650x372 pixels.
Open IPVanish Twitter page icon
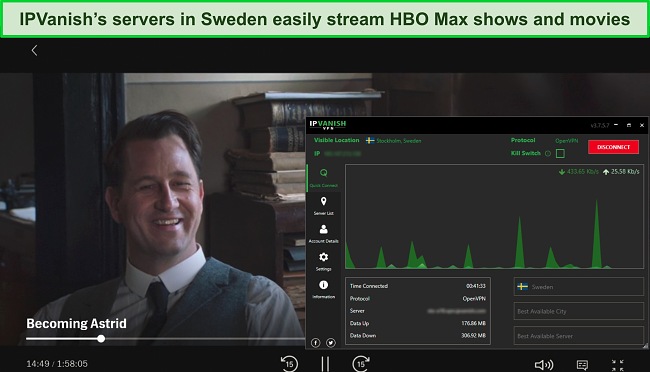click(330, 343)
